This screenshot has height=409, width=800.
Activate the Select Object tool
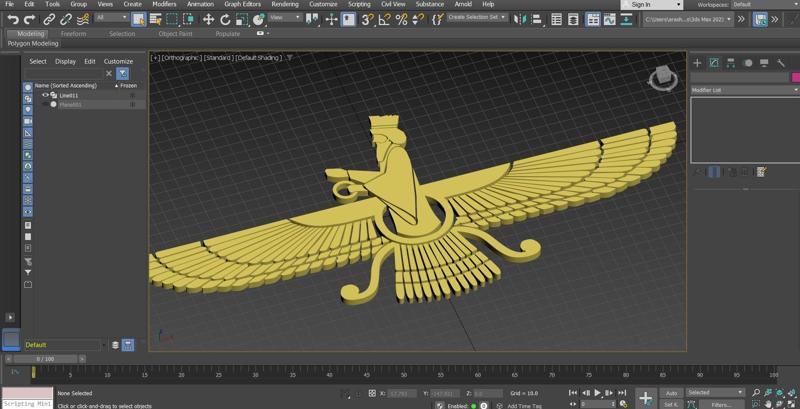[138, 20]
